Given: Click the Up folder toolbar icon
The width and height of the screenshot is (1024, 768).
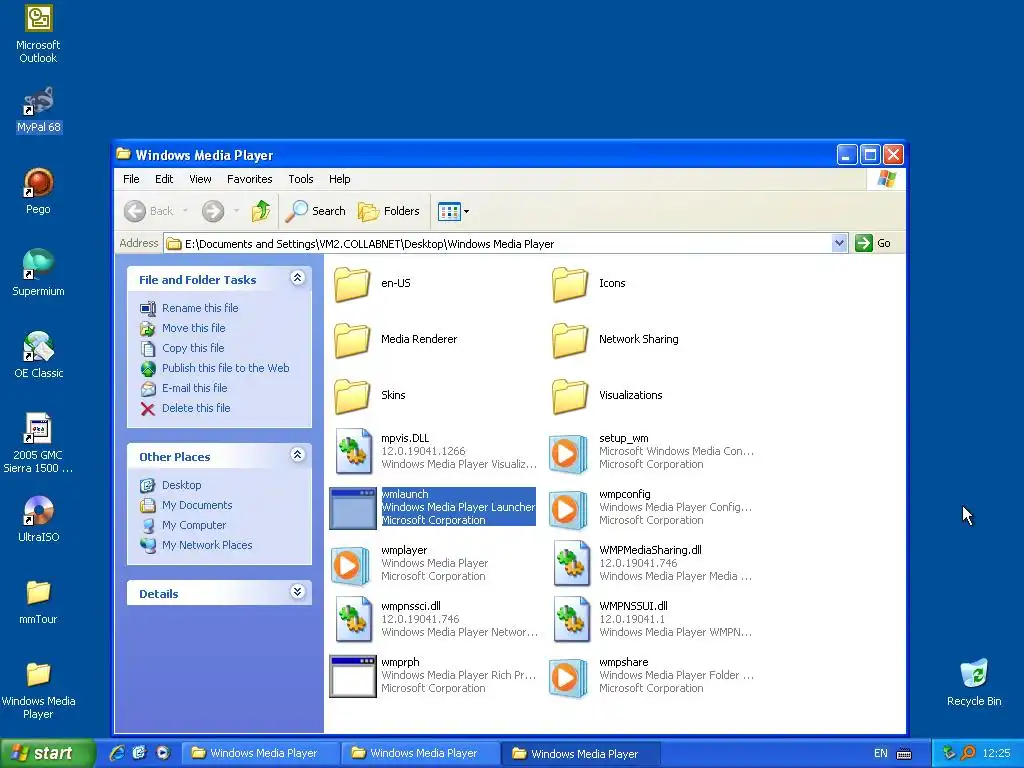Looking at the screenshot, I should [261, 211].
